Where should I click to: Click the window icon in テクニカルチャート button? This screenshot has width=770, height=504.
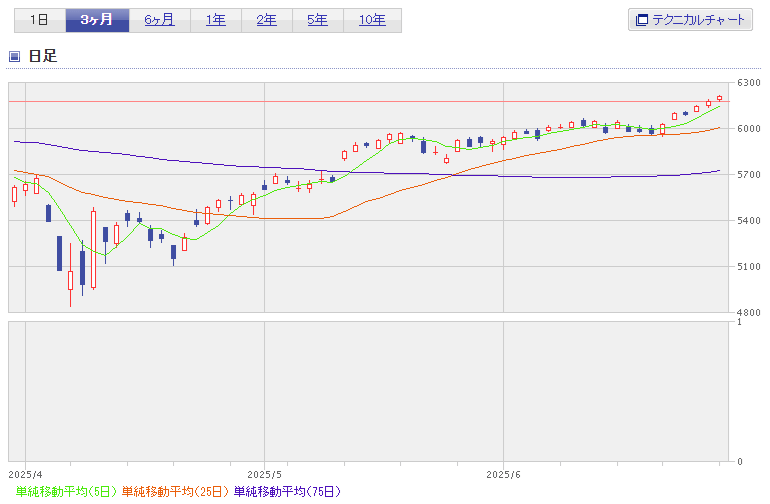pos(642,20)
